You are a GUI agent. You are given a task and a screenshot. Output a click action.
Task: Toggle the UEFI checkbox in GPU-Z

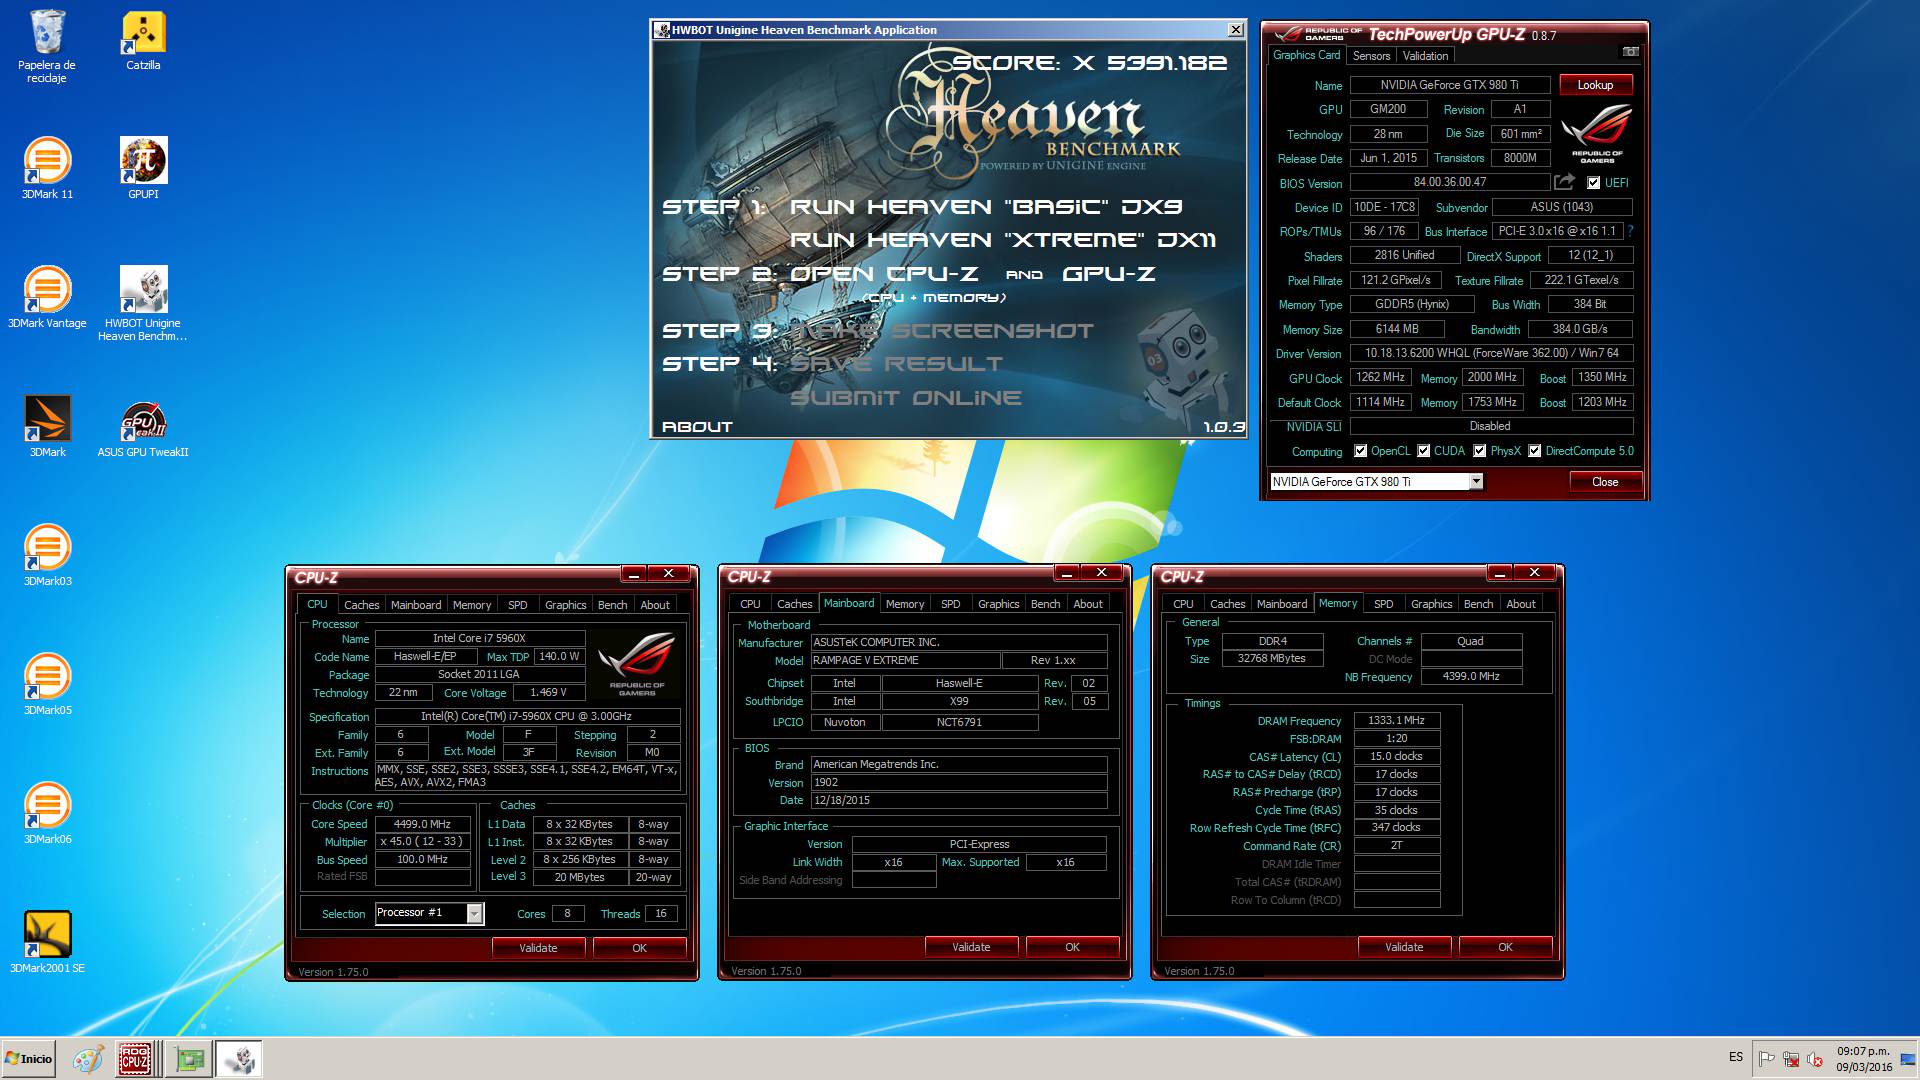1593,183
